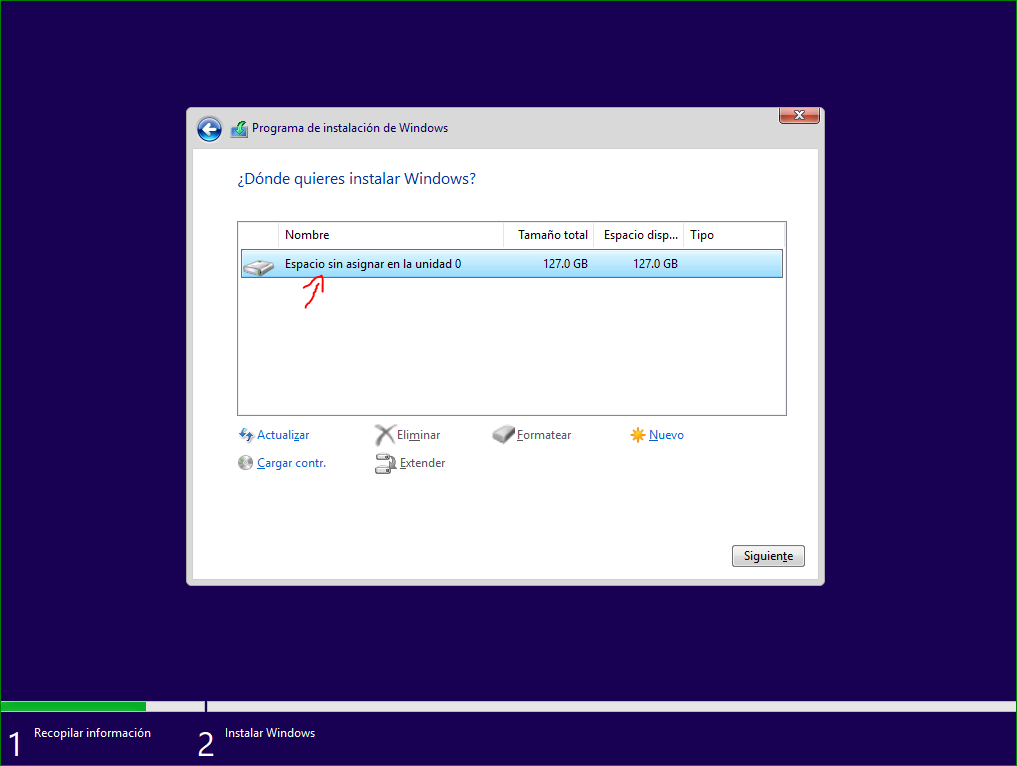1017x766 pixels.
Task: Click the Actualizar refresh arrows icon
Action: coord(246,435)
